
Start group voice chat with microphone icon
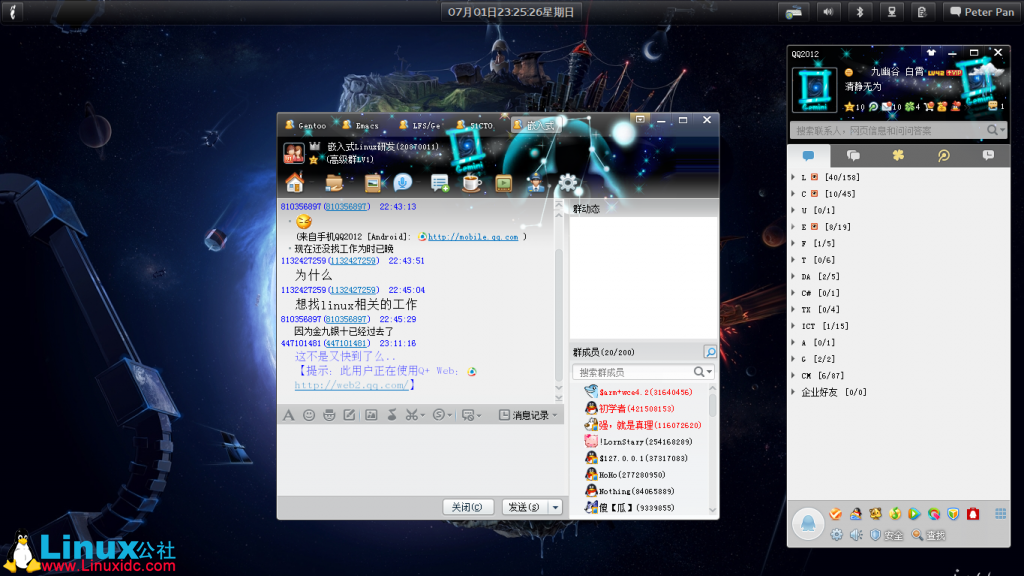[403, 183]
